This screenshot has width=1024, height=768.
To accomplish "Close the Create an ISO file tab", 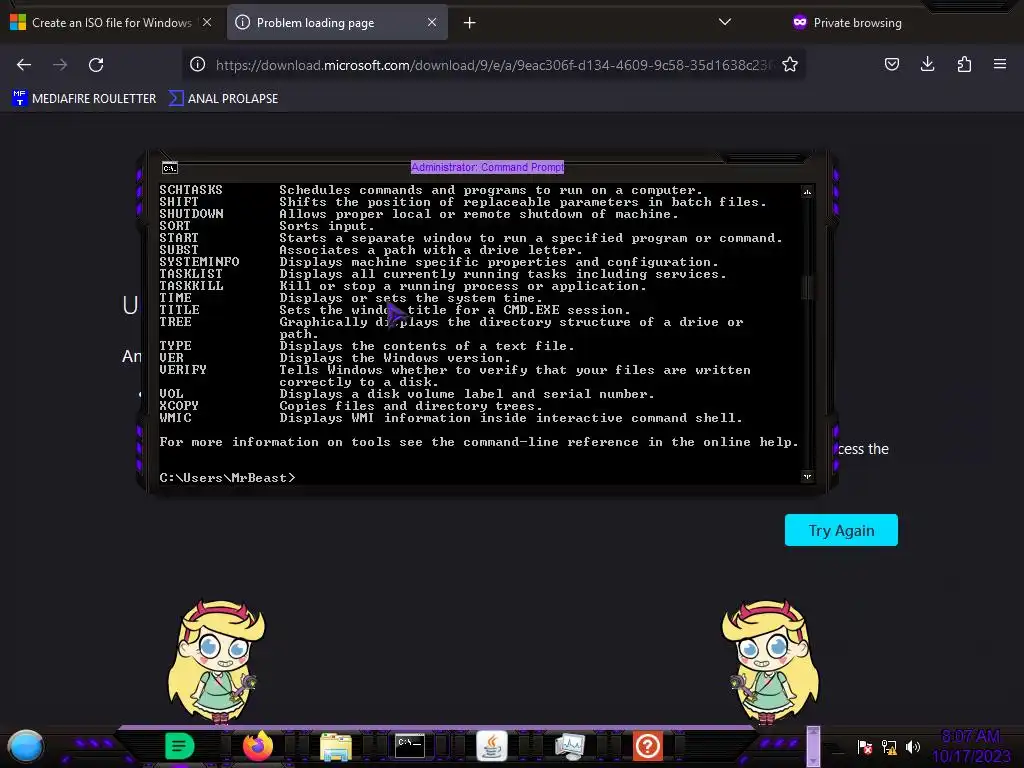I will tap(207, 22).
